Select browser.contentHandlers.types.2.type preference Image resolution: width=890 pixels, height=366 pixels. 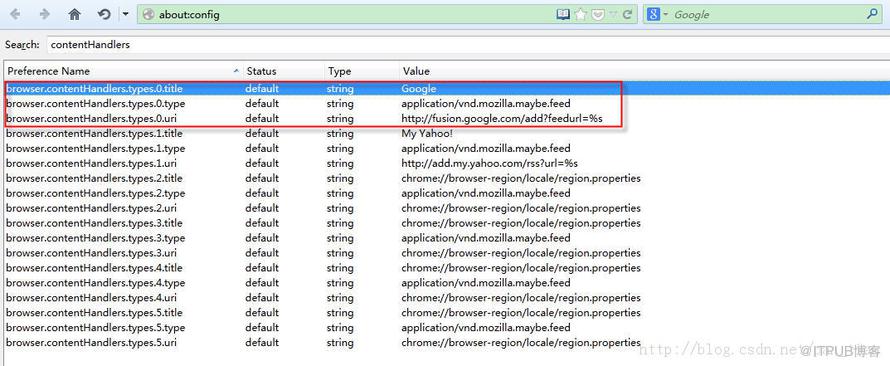(95, 193)
